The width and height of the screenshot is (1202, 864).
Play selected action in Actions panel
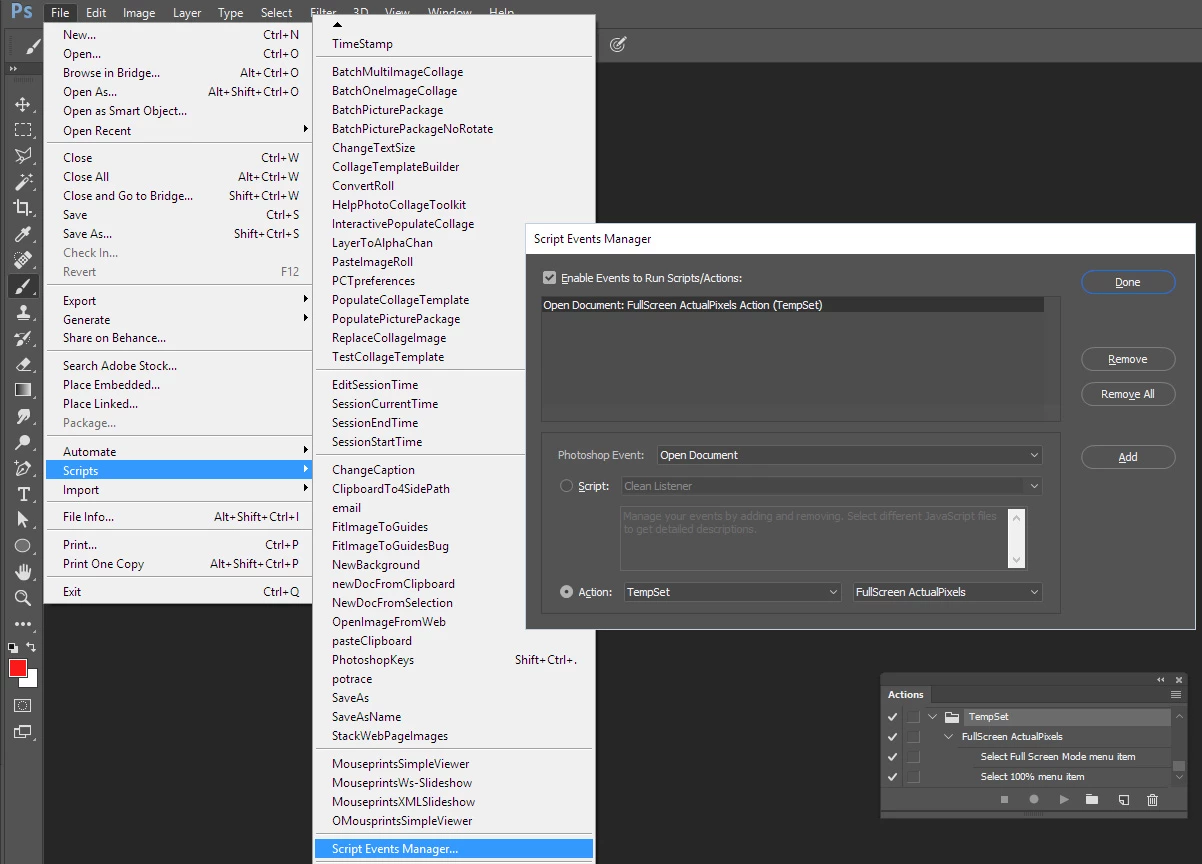[1064, 800]
